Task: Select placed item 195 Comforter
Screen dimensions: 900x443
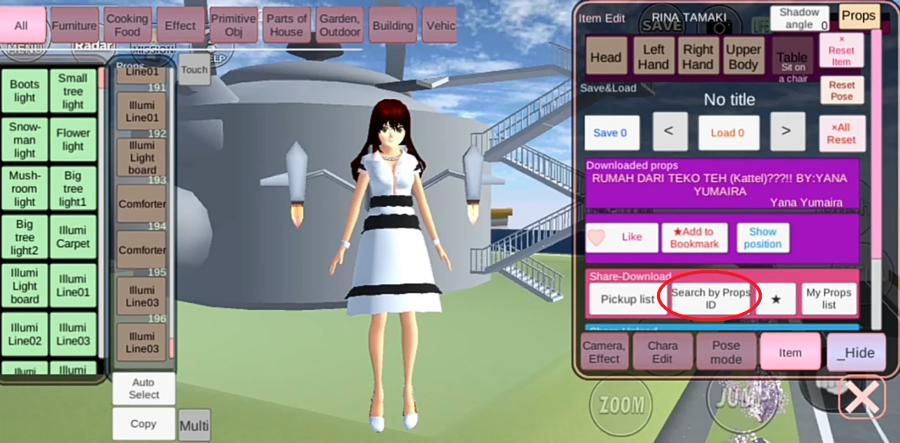Action: coord(142,250)
